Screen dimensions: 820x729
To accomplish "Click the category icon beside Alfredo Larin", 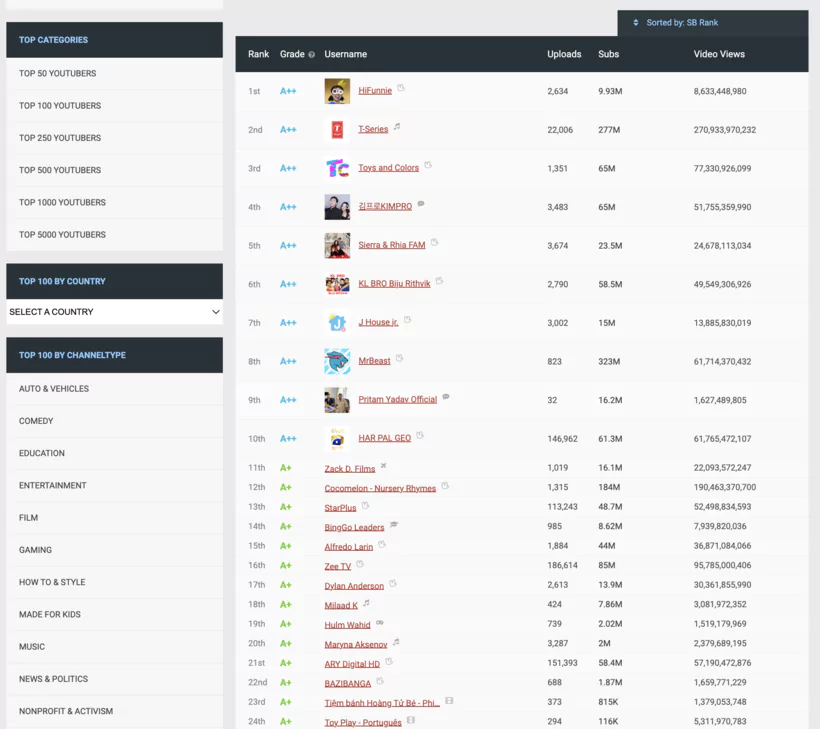I will pos(382,544).
